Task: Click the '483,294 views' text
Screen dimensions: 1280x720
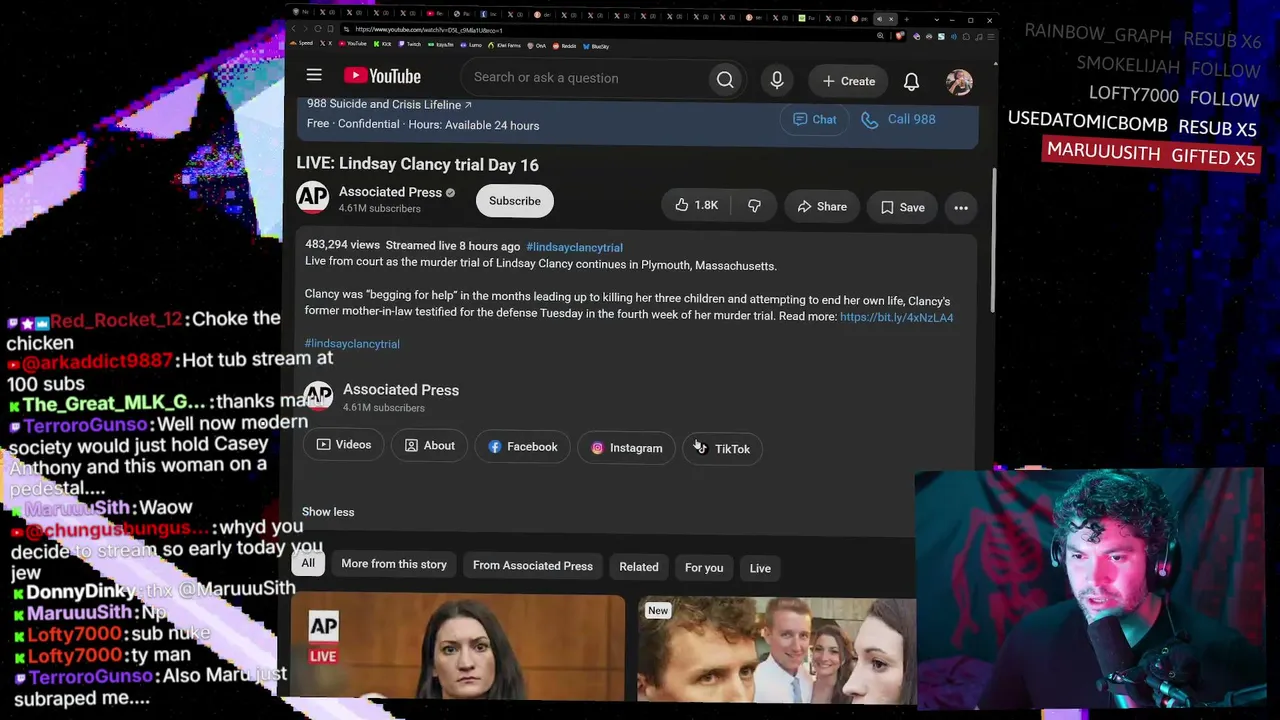Action: pos(342,245)
